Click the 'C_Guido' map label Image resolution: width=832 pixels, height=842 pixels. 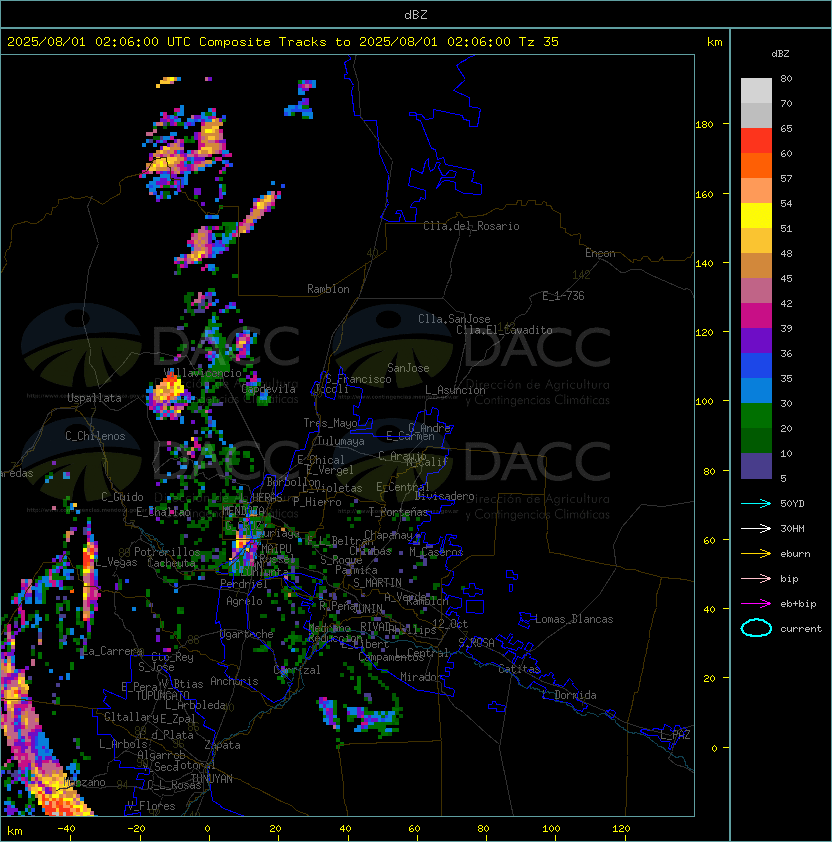[x=122, y=497]
